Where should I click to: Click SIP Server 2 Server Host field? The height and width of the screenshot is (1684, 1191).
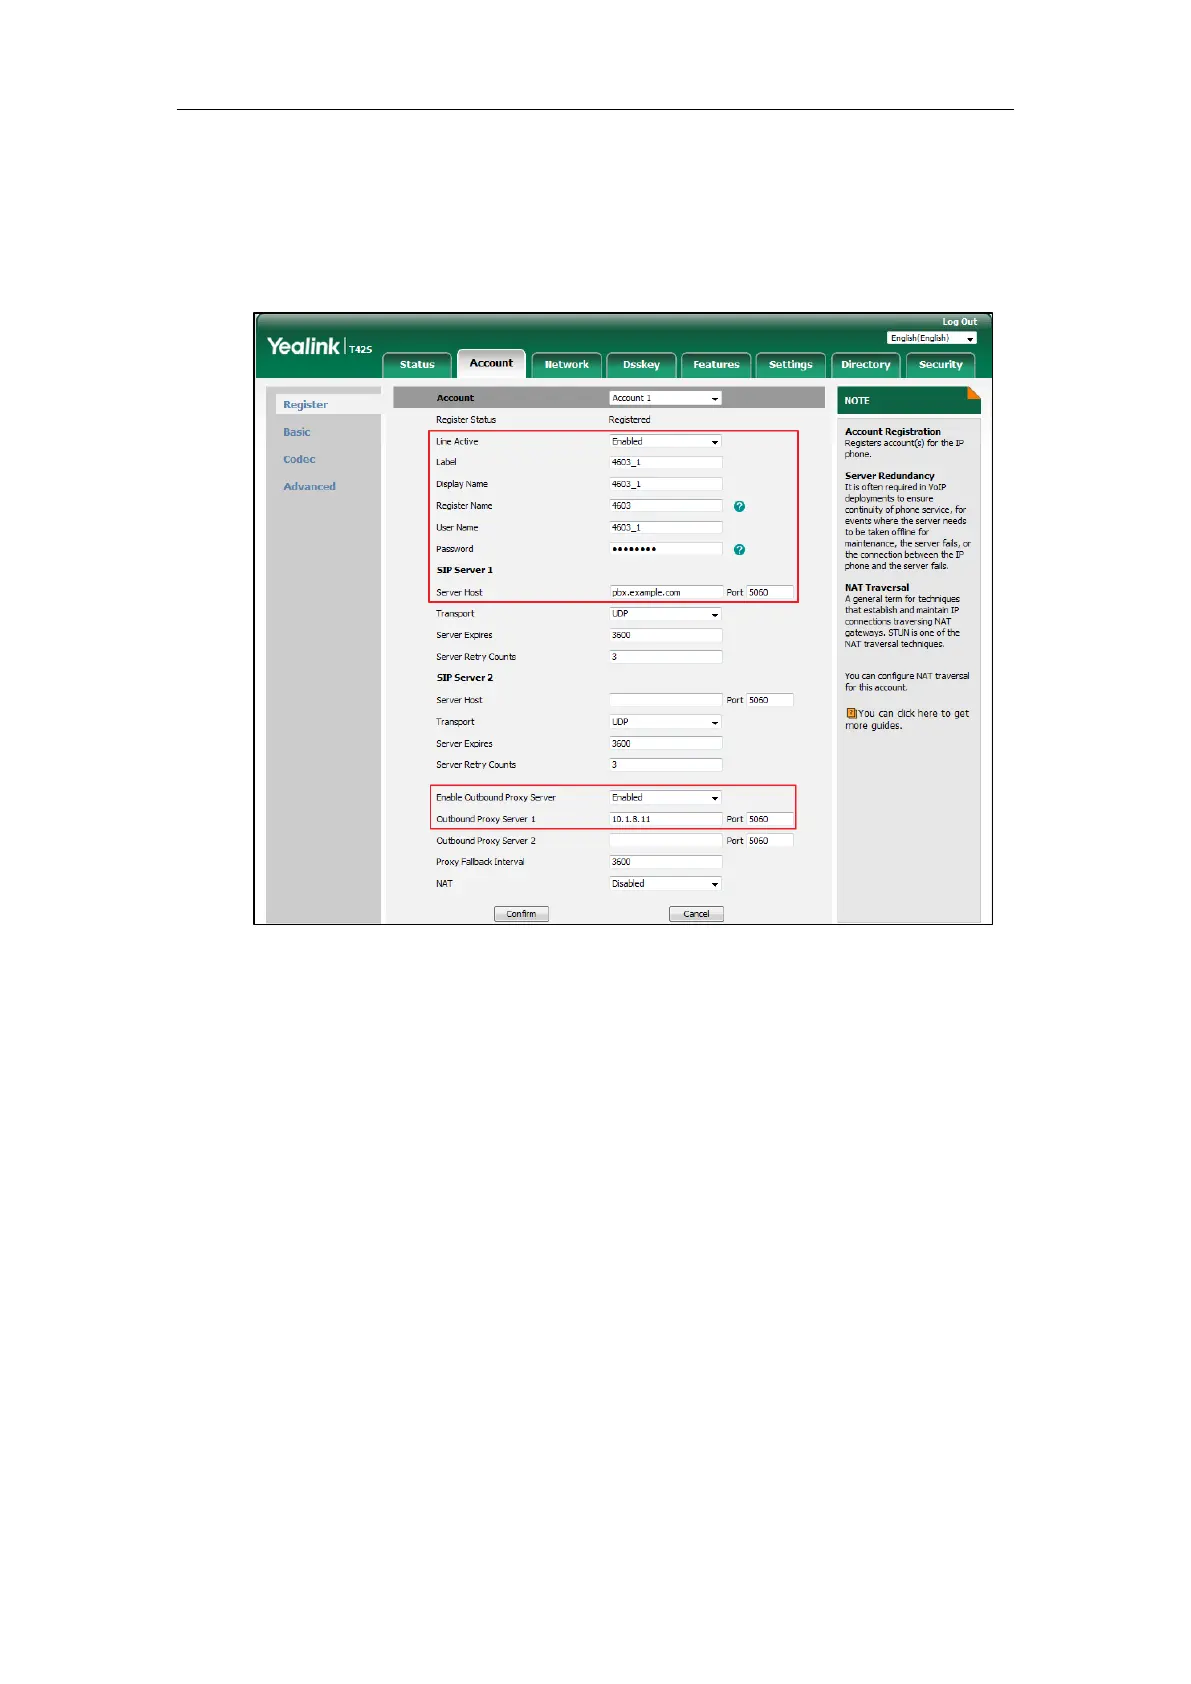(665, 700)
